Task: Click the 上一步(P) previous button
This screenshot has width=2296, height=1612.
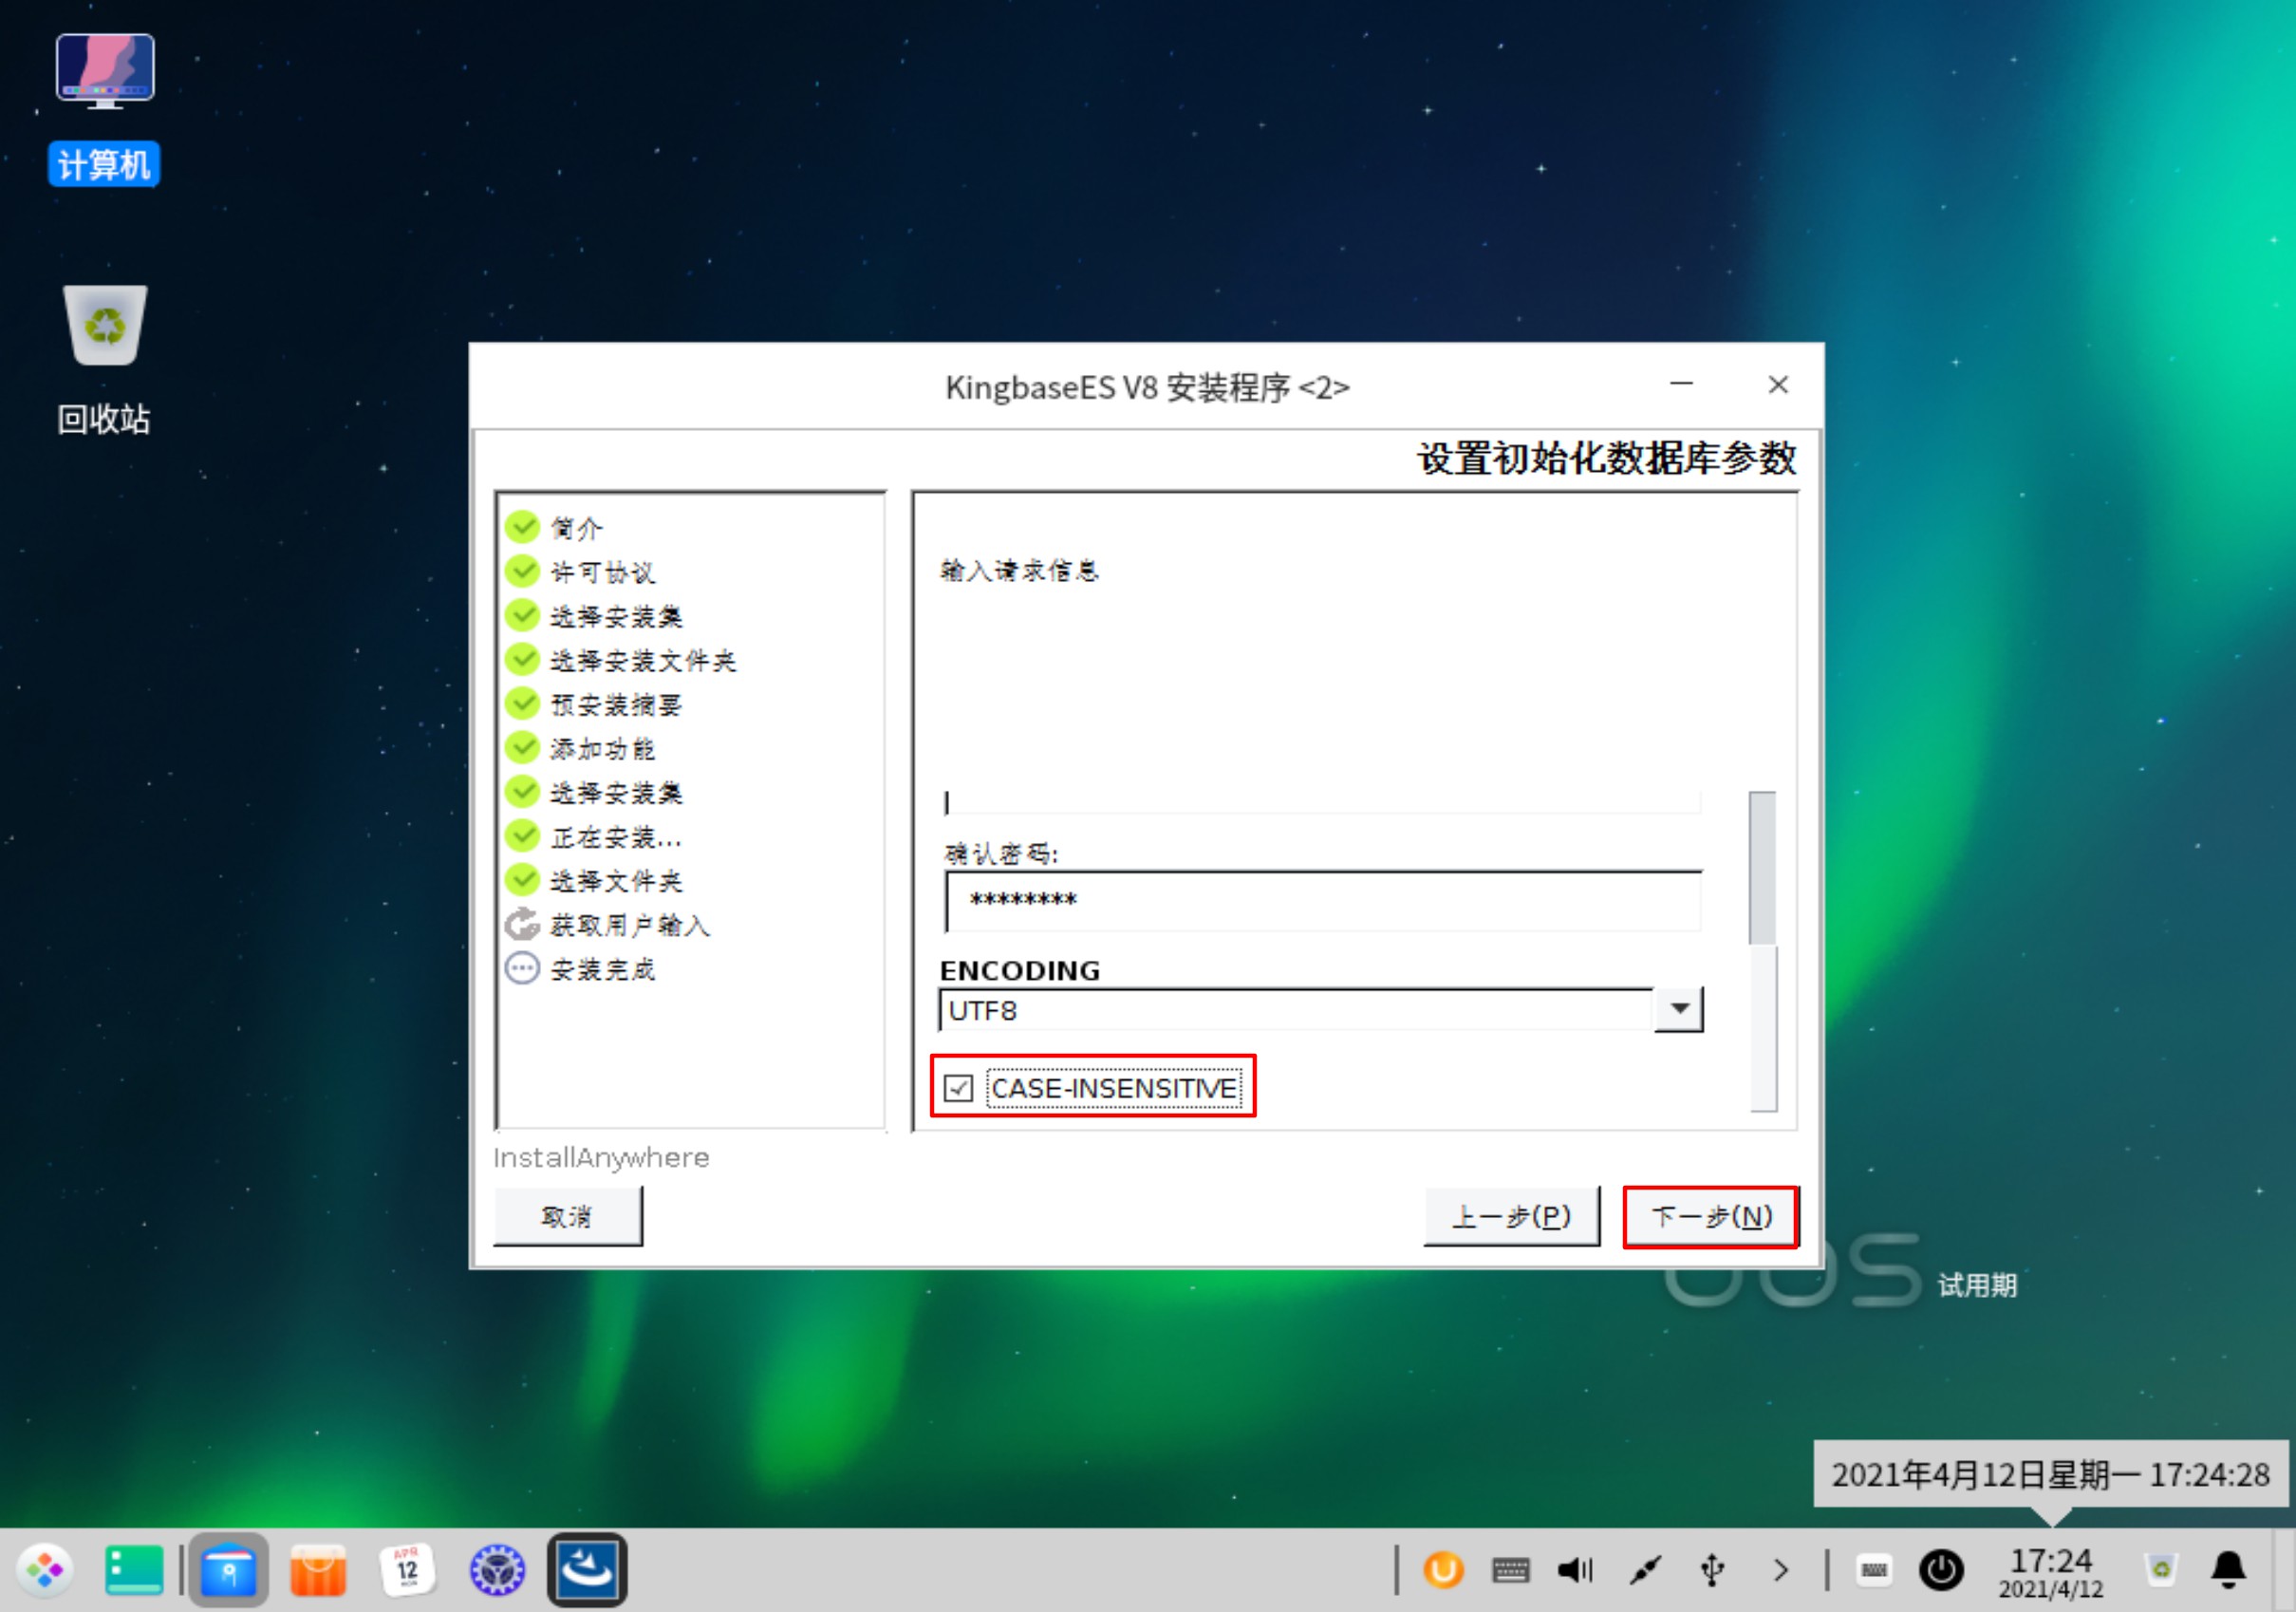Action: (1511, 1216)
